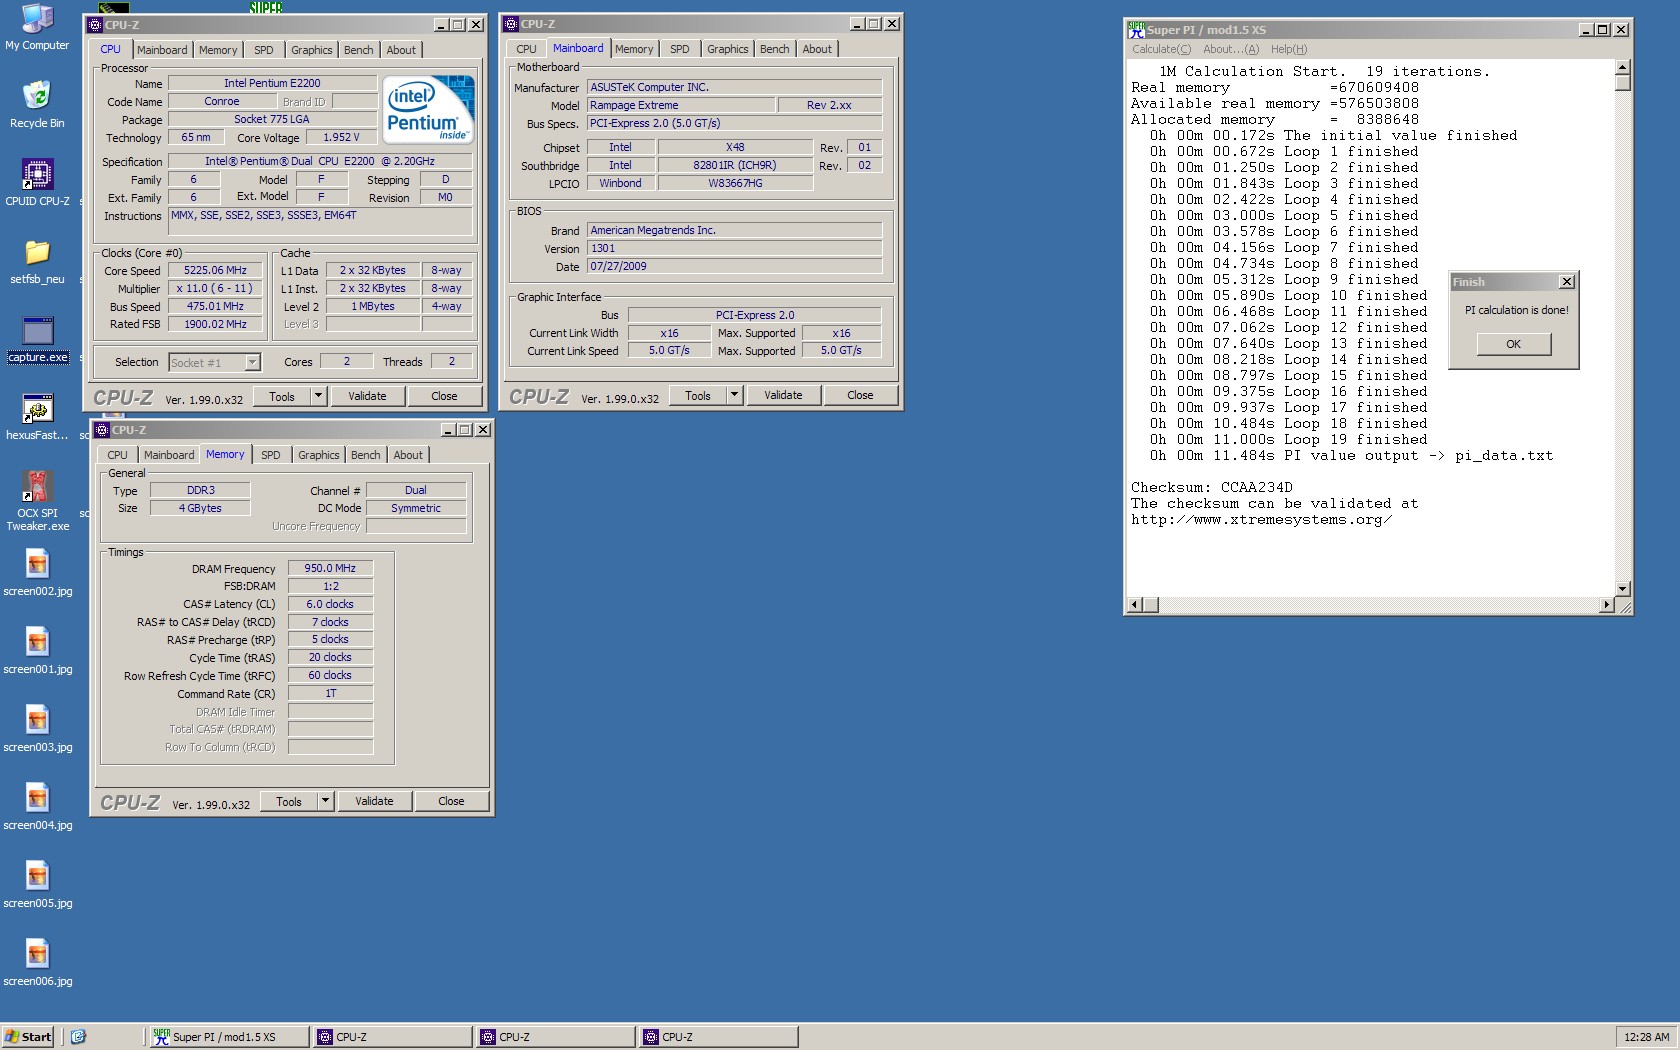Open the Recycle Bin icon
Screen dimensions: 1680x1050
tap(37, 105)
